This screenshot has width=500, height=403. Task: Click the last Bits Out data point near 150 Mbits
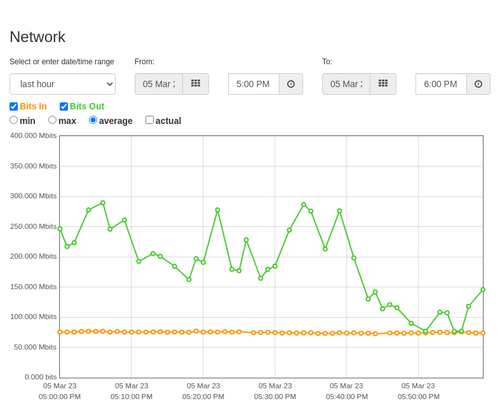click(483, 290)
